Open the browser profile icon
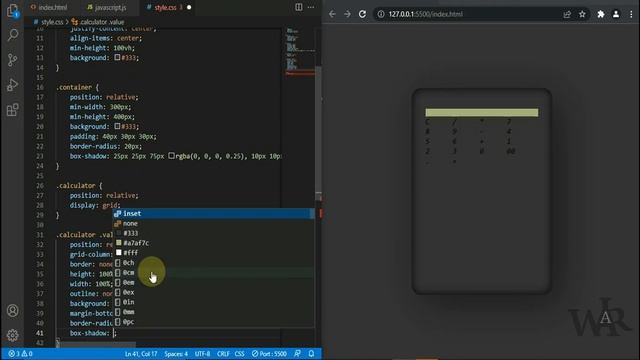Screen dimensions: 640x360 click(x=616, y=14)
